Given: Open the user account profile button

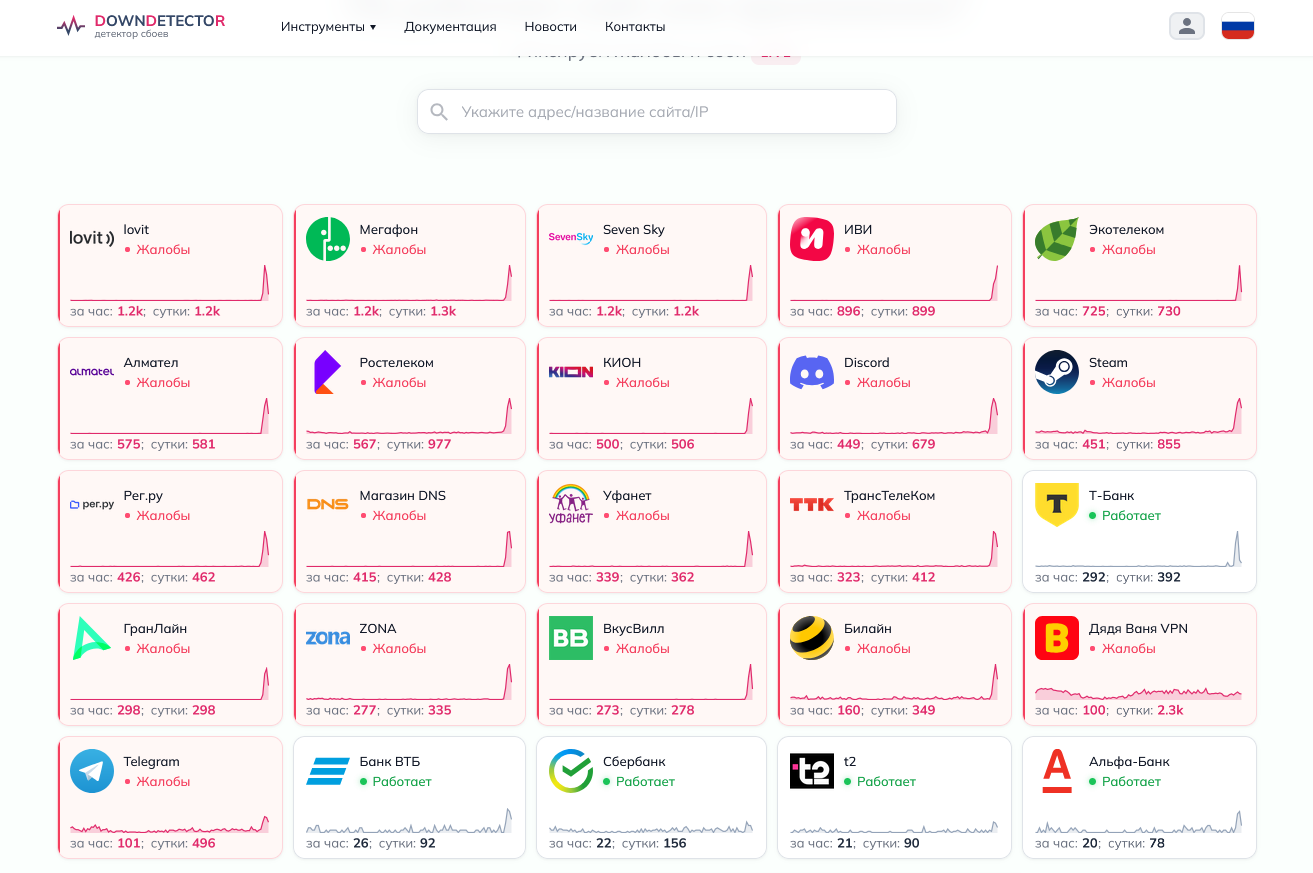Looking at the screenshot, I should coord(1187,27).
